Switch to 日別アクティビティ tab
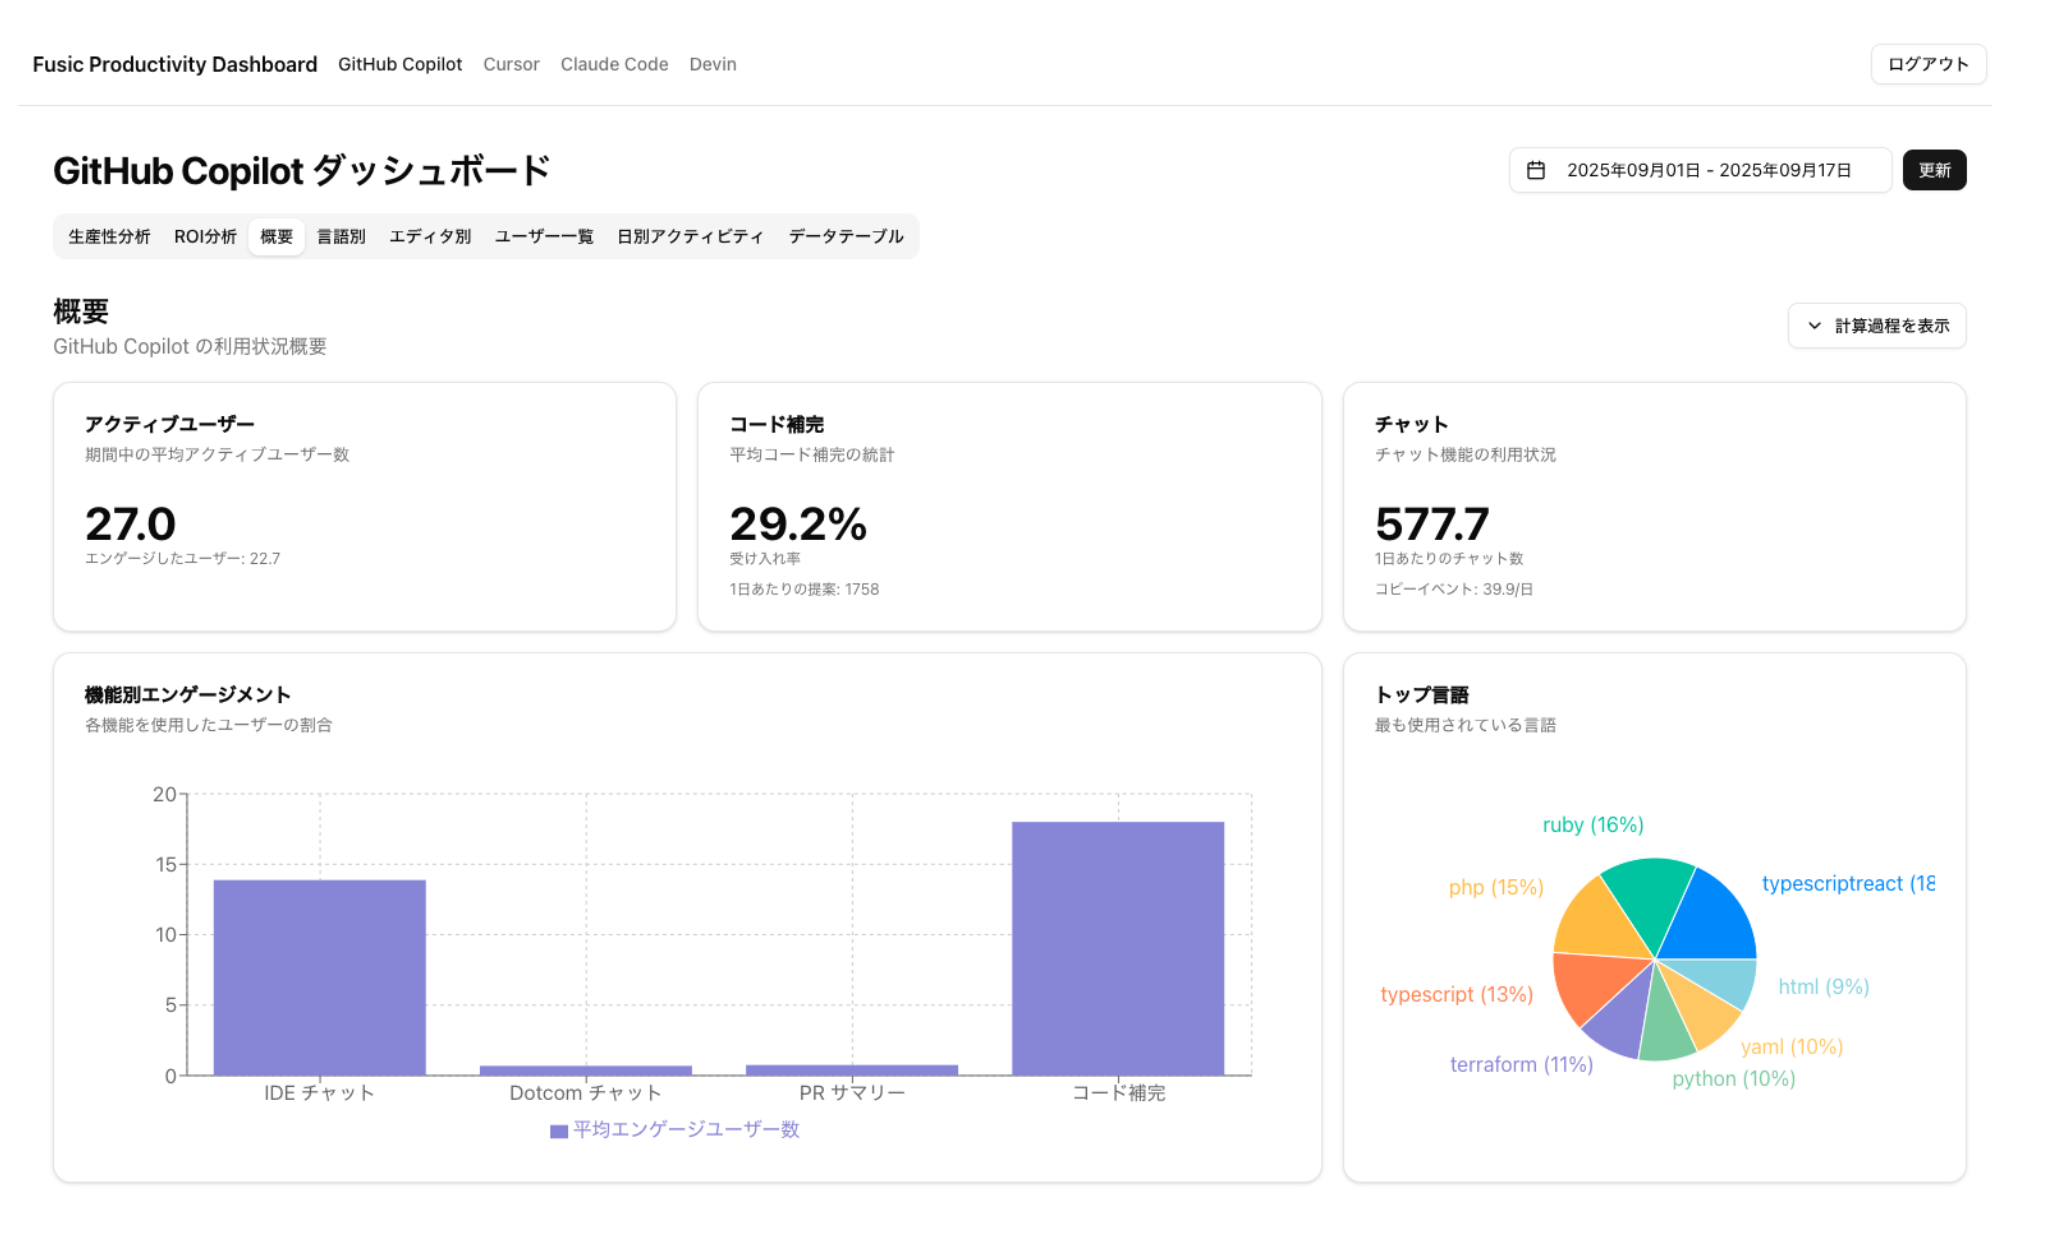 [690, 237]
